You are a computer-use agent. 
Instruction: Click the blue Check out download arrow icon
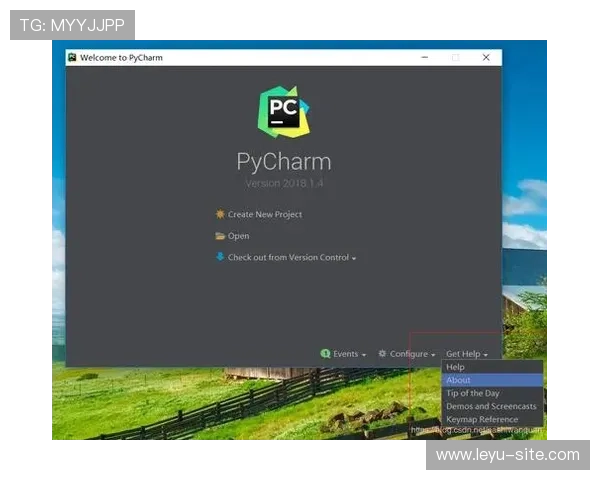[x=220, y=256]
